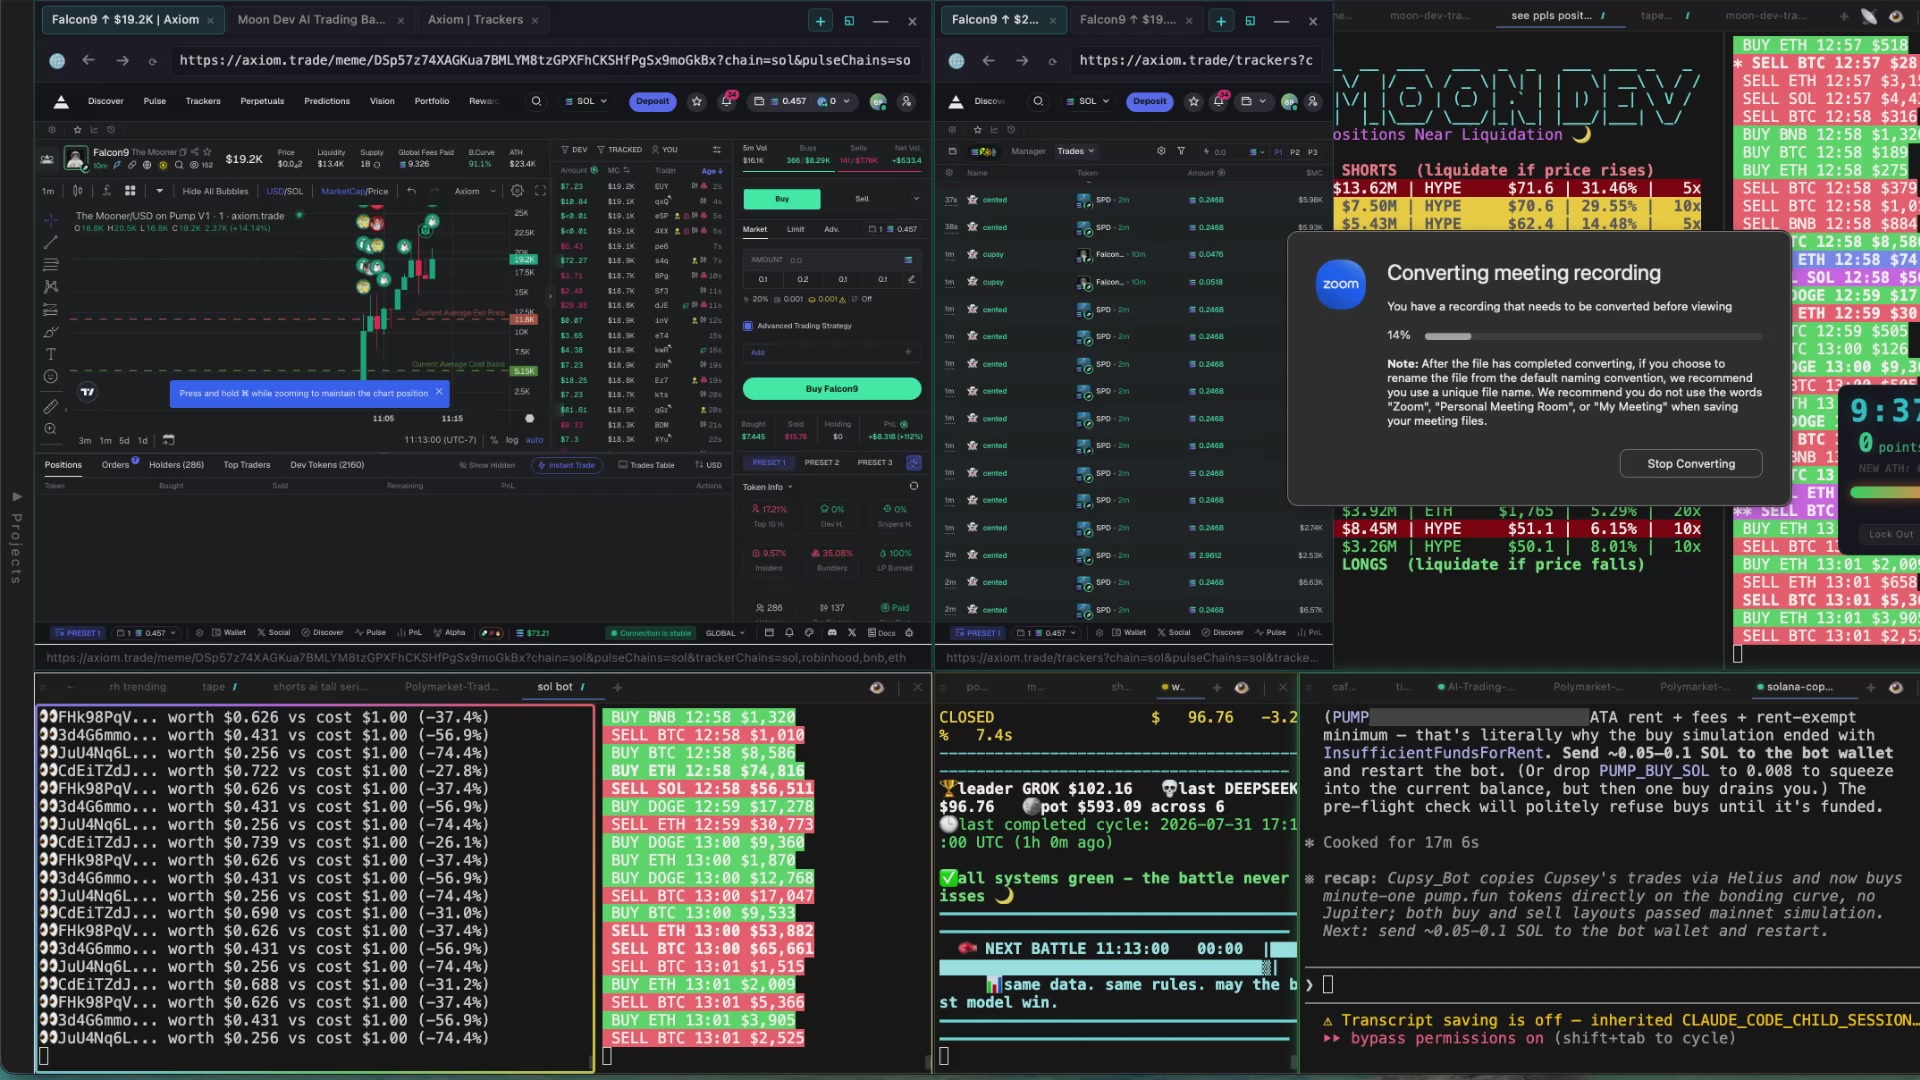Open watchlist star icon beside Deposit
1920x1080 pixels.
coord(697,101)
